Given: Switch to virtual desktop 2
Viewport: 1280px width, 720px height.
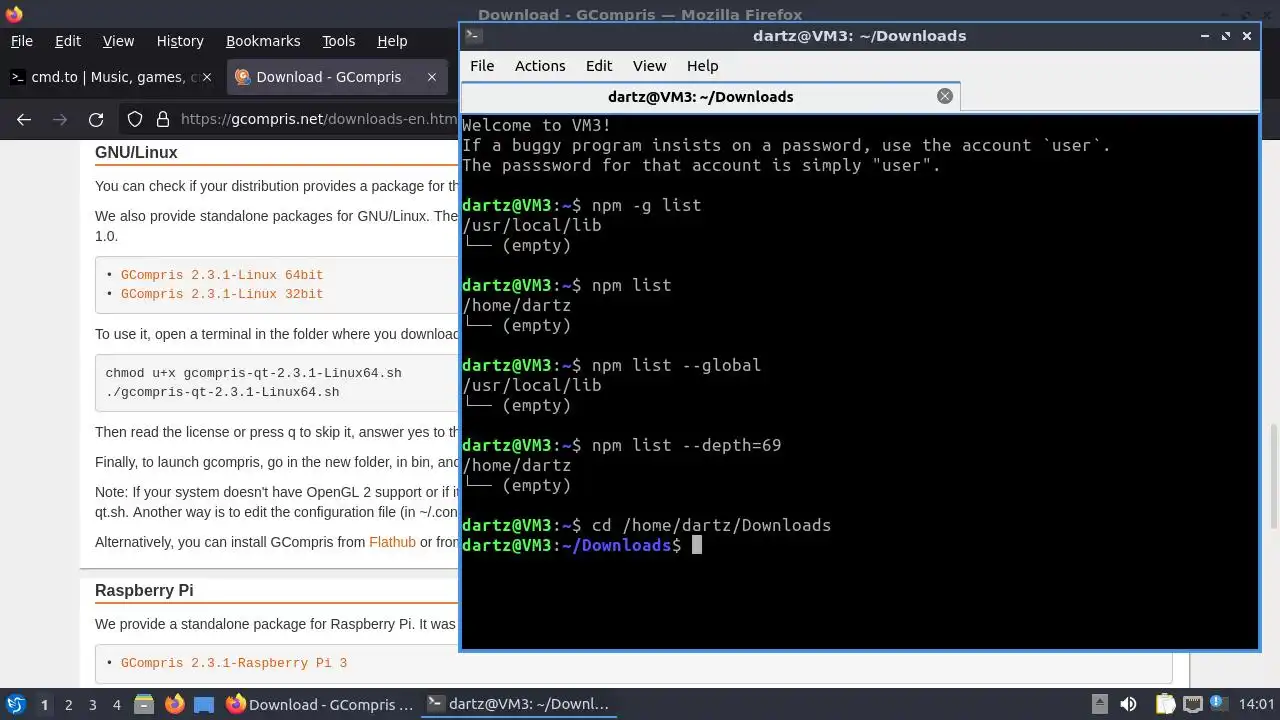Looking at the screenshot, I should [x=68, y=704].
